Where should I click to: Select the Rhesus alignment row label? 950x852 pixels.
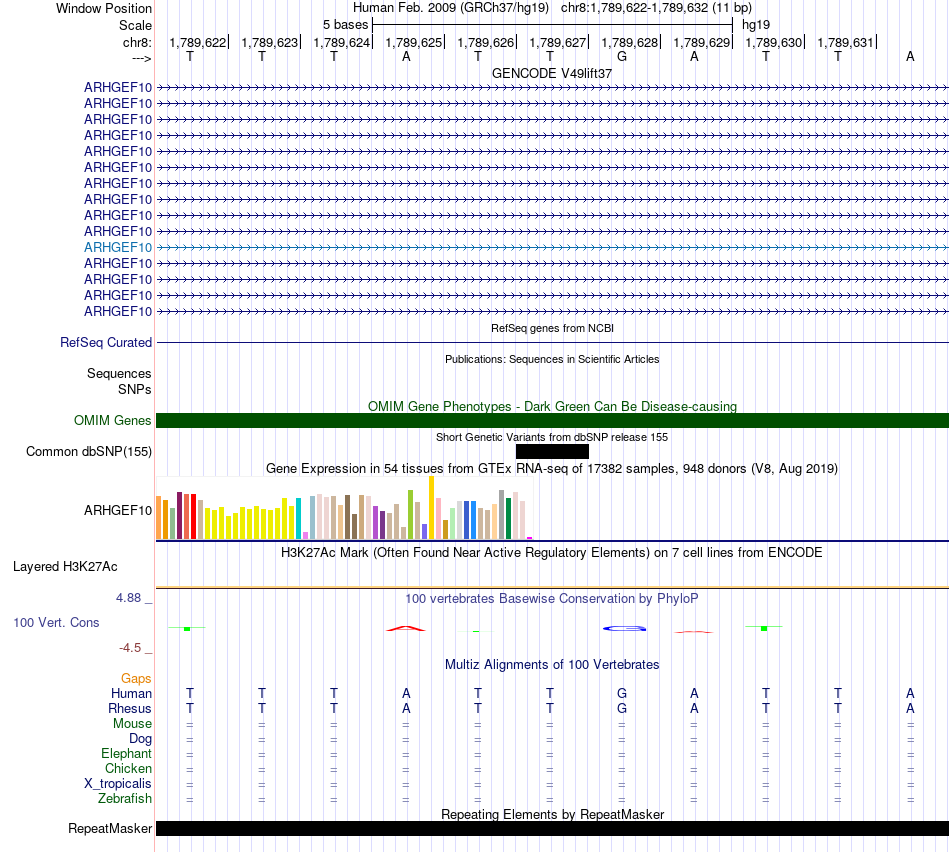(x=130, y=708)
